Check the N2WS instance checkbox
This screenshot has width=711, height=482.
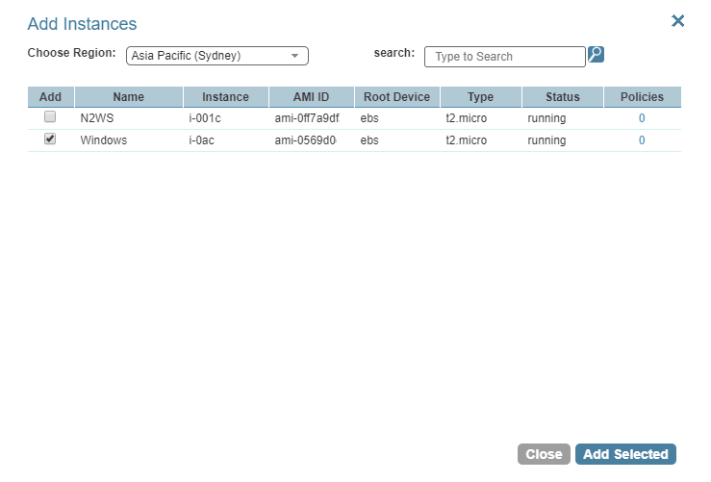50,118
